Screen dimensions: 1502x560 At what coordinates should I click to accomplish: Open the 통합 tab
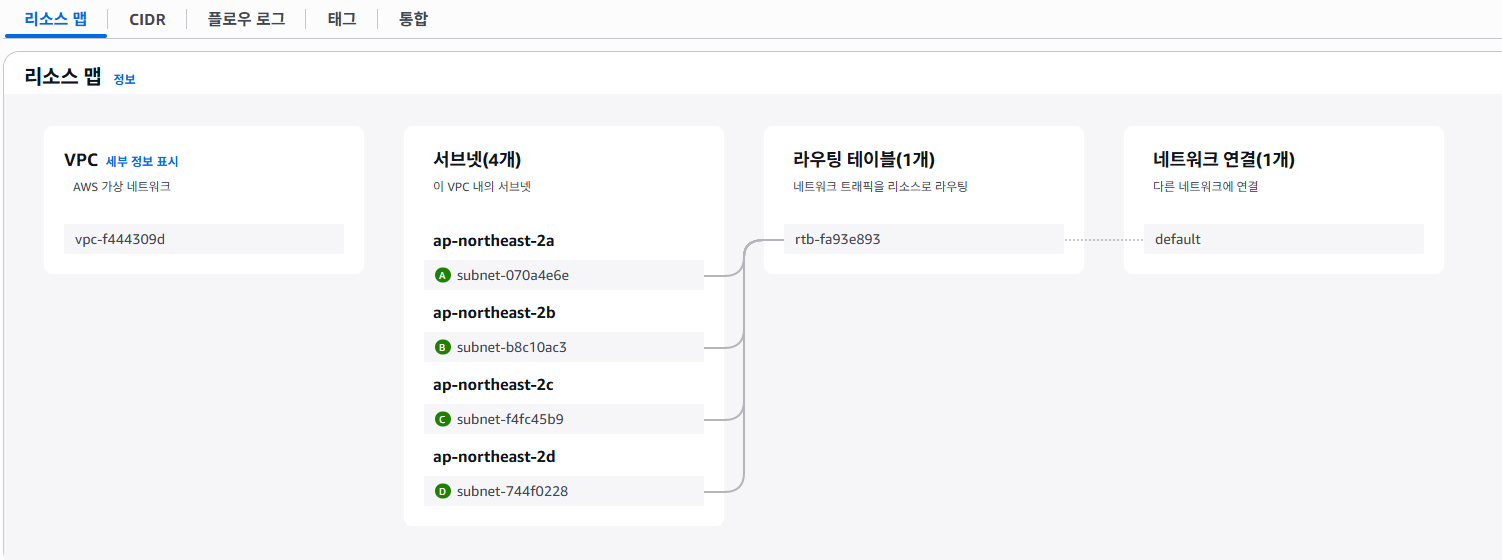pos(413,19)
